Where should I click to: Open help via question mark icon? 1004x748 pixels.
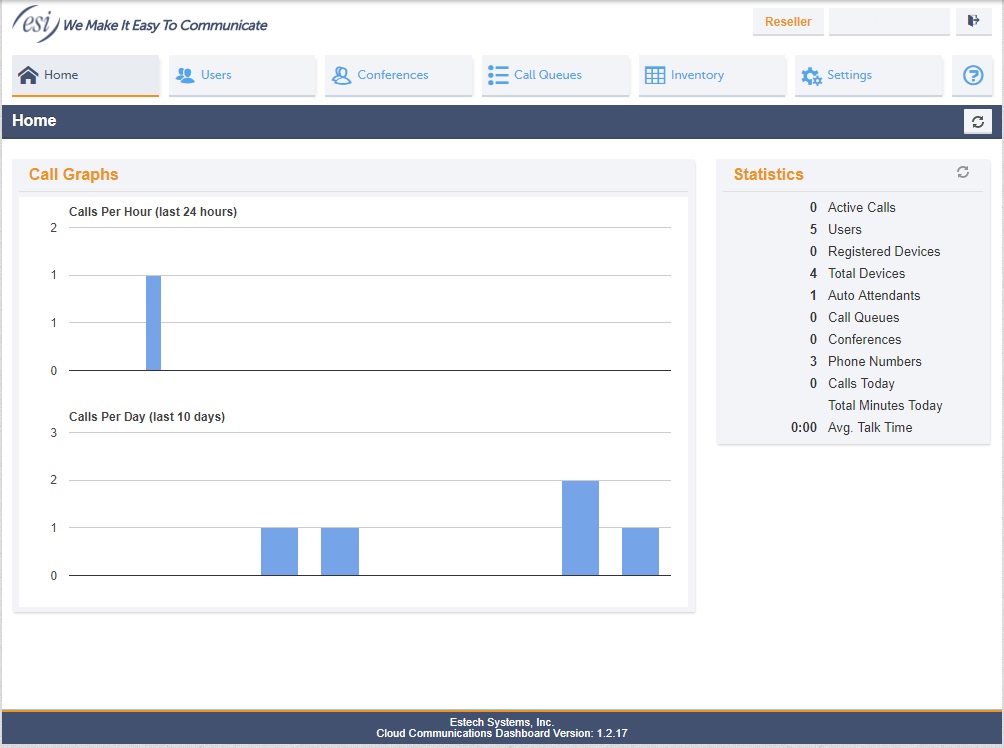(972, 76)
